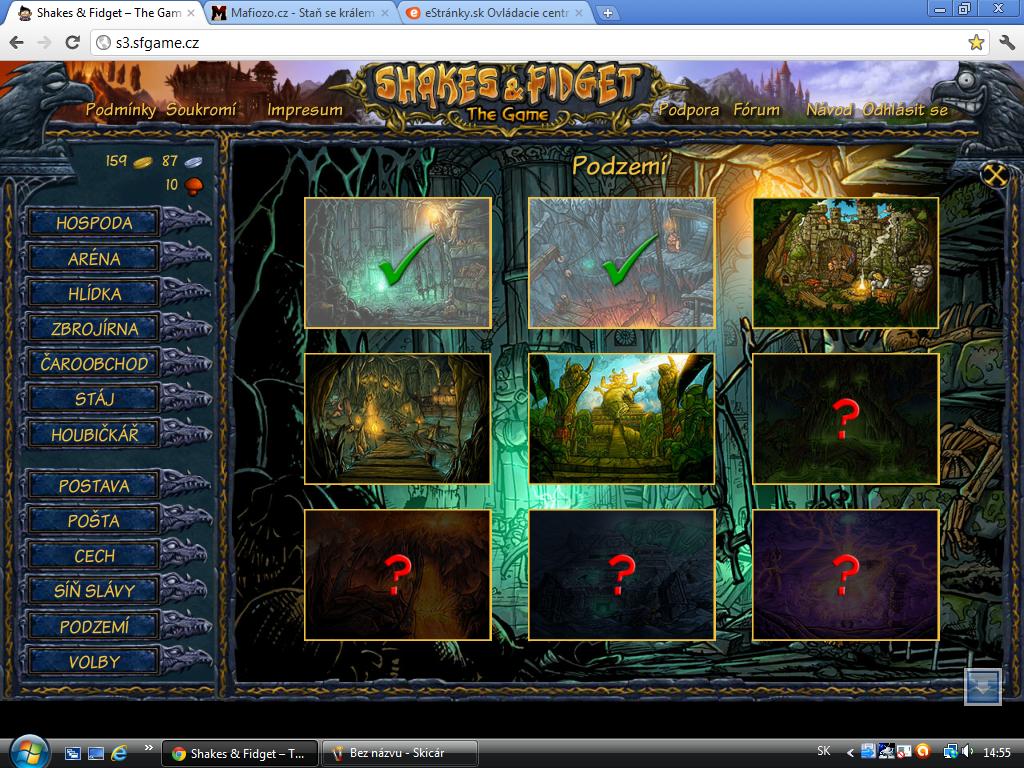
Task: Switch to the eStránky.sk tab
Action: coord(496,13)
